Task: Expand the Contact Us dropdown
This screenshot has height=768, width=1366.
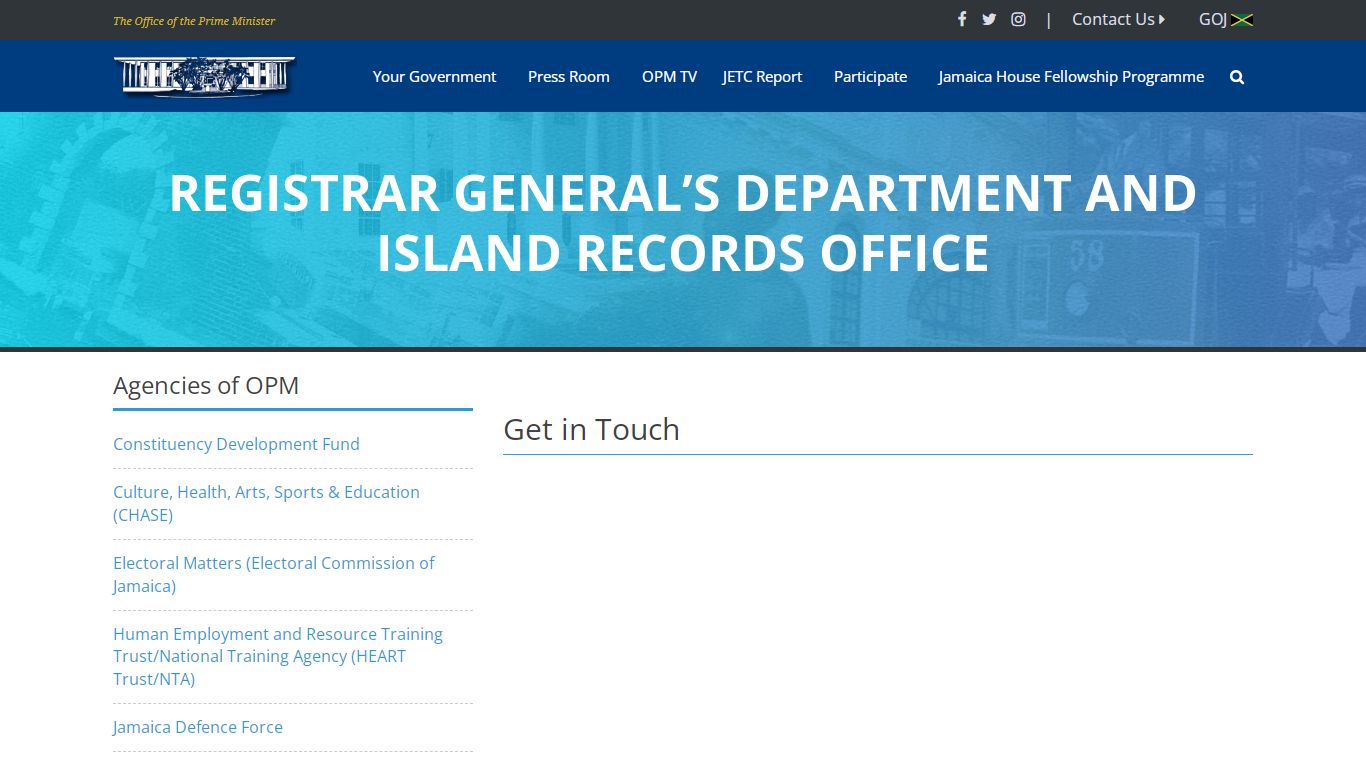Action: tap(1118, 19)
